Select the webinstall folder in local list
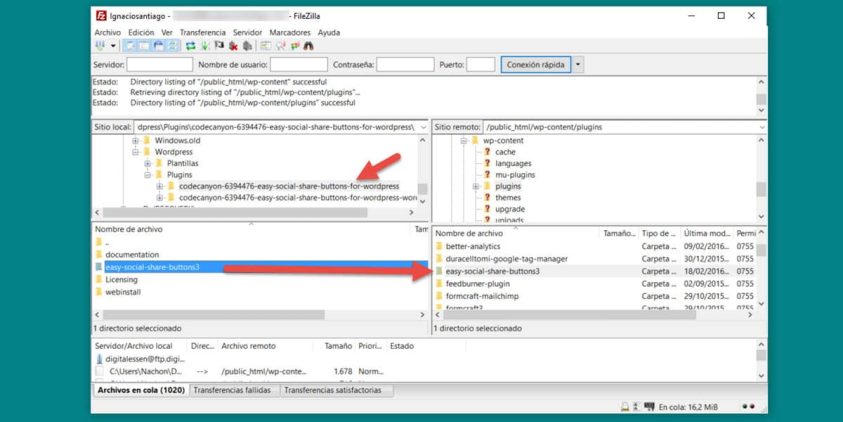843x422 pixels. point(123,292)
